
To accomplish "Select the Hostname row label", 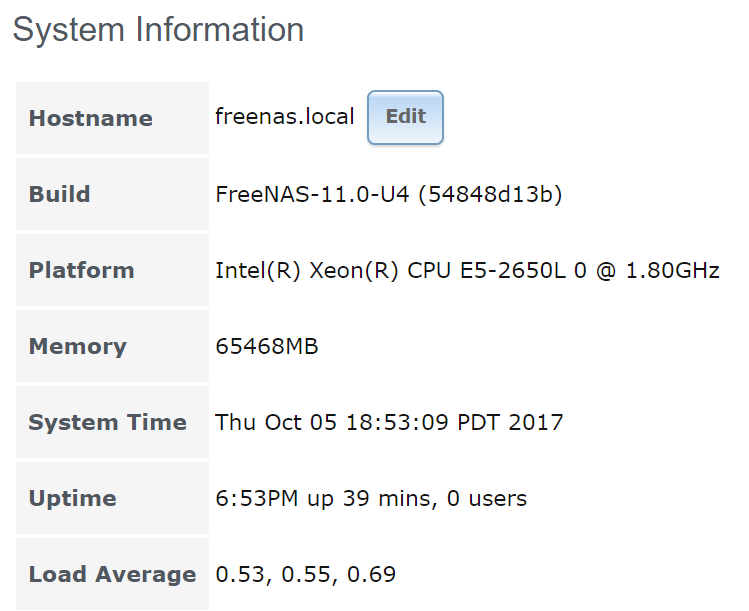I will pos(91,118).
